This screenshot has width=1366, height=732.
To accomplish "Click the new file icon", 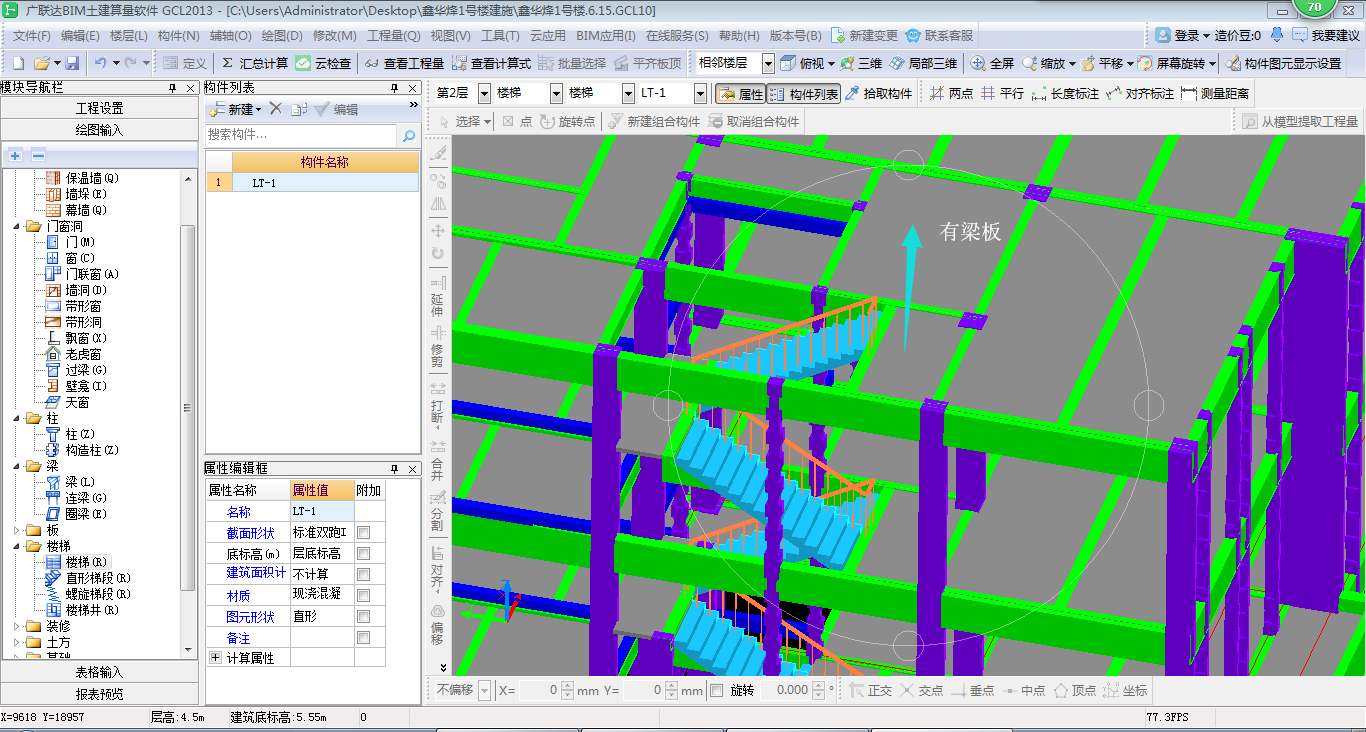I will (x=17, y=63).
